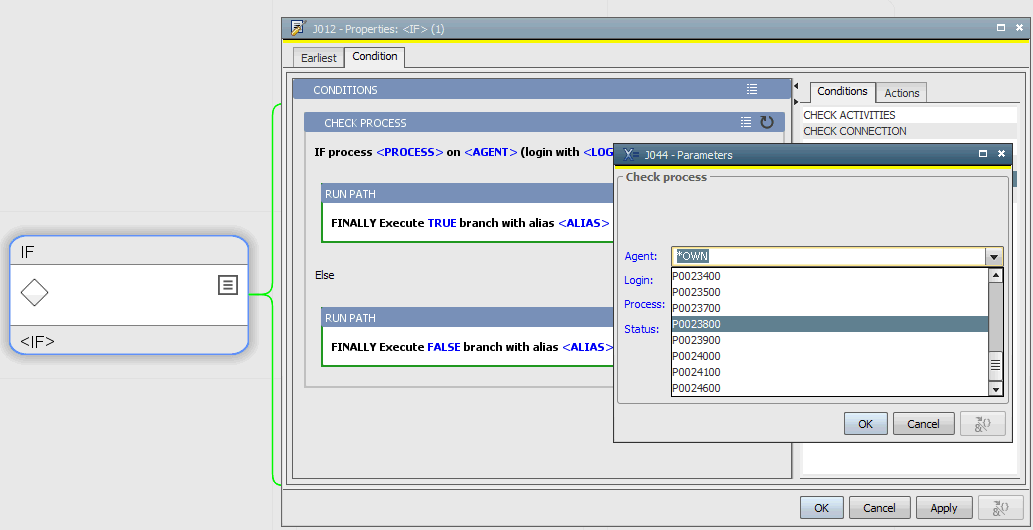Click Apply in Properties window
1033x530 pixels.
(x=944, y=508)
